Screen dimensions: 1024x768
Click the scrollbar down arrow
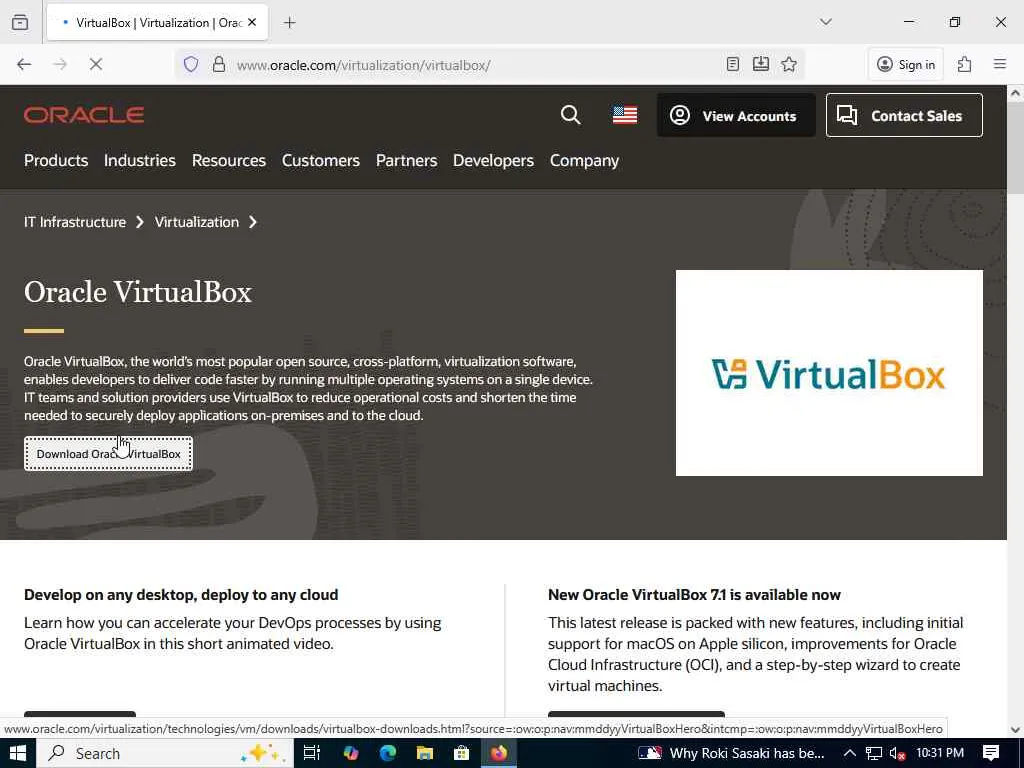[1015, 729]
